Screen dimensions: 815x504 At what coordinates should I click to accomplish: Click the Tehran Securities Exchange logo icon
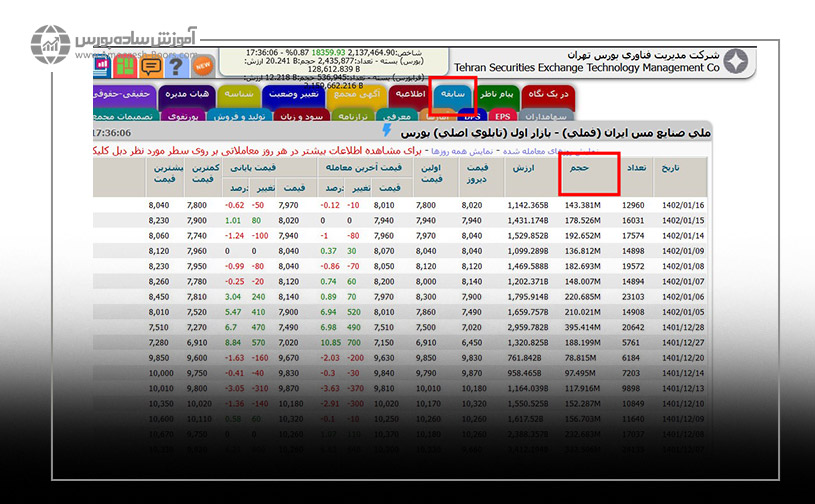pyautogui.click(x=737, y=62)
